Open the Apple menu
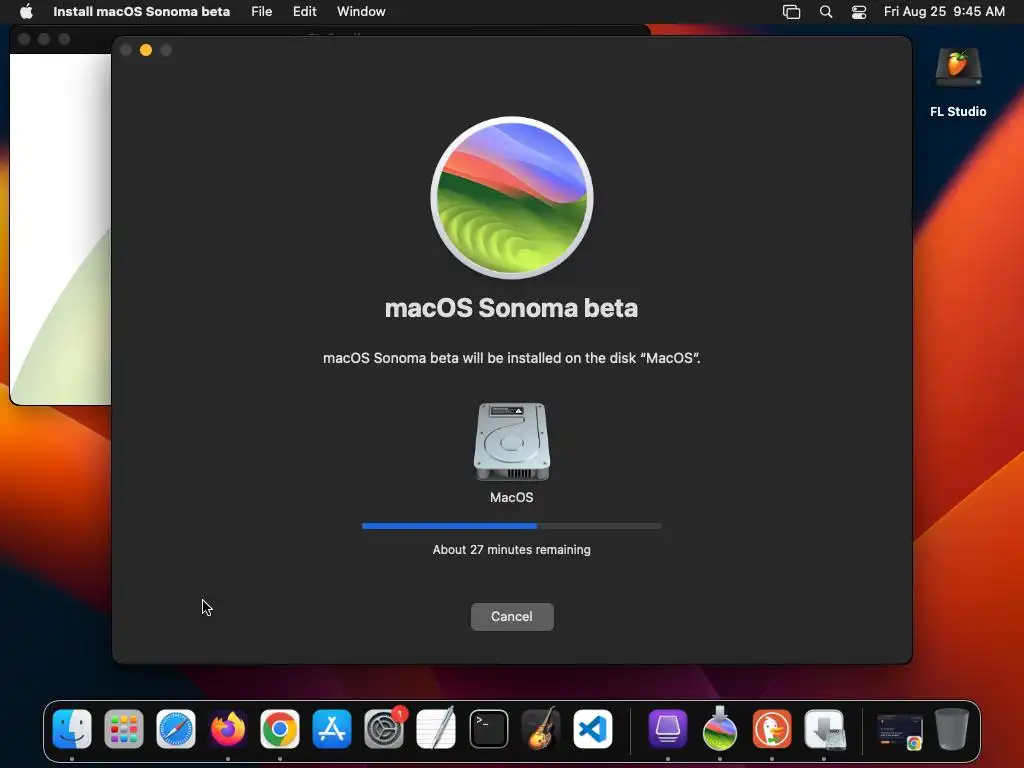The height and width of the screenshot is (768, 1024). click(26, 12)
